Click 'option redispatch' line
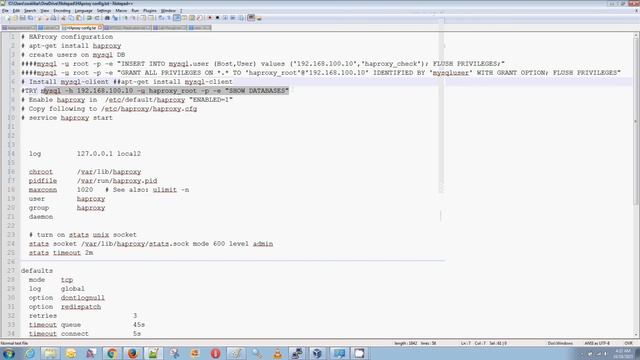Screen dimensions: 640x360 pyautogui.click(x=65, y=307)
